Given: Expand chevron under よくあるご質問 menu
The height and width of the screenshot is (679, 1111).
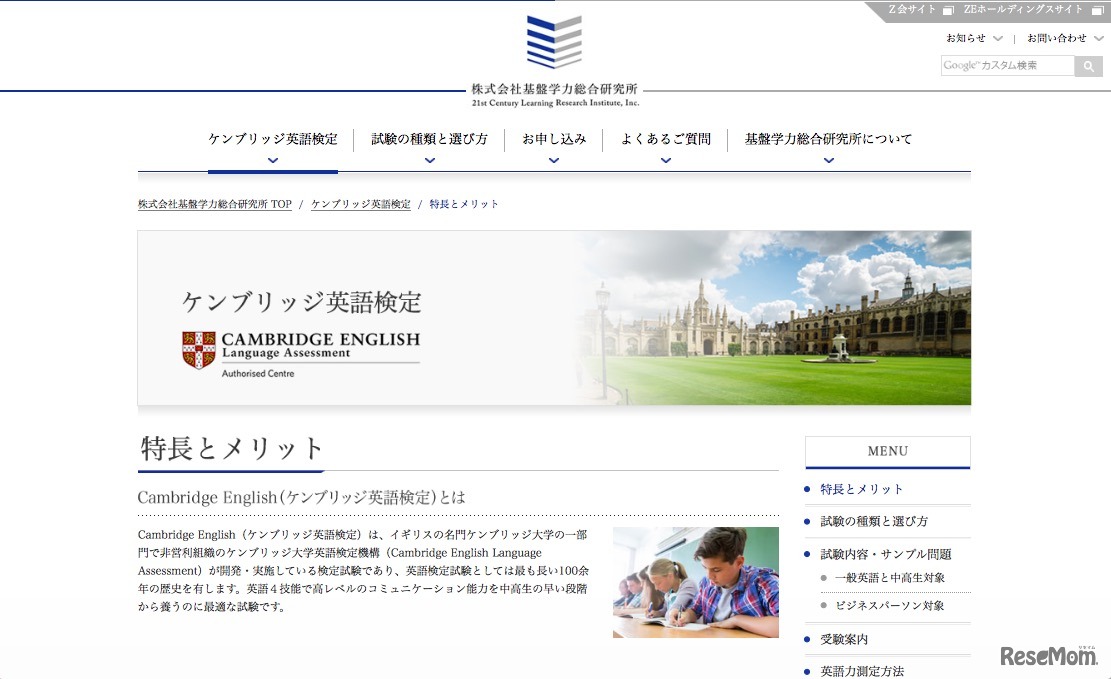Looking at the screenshot, I should click(x=665, y=161).
